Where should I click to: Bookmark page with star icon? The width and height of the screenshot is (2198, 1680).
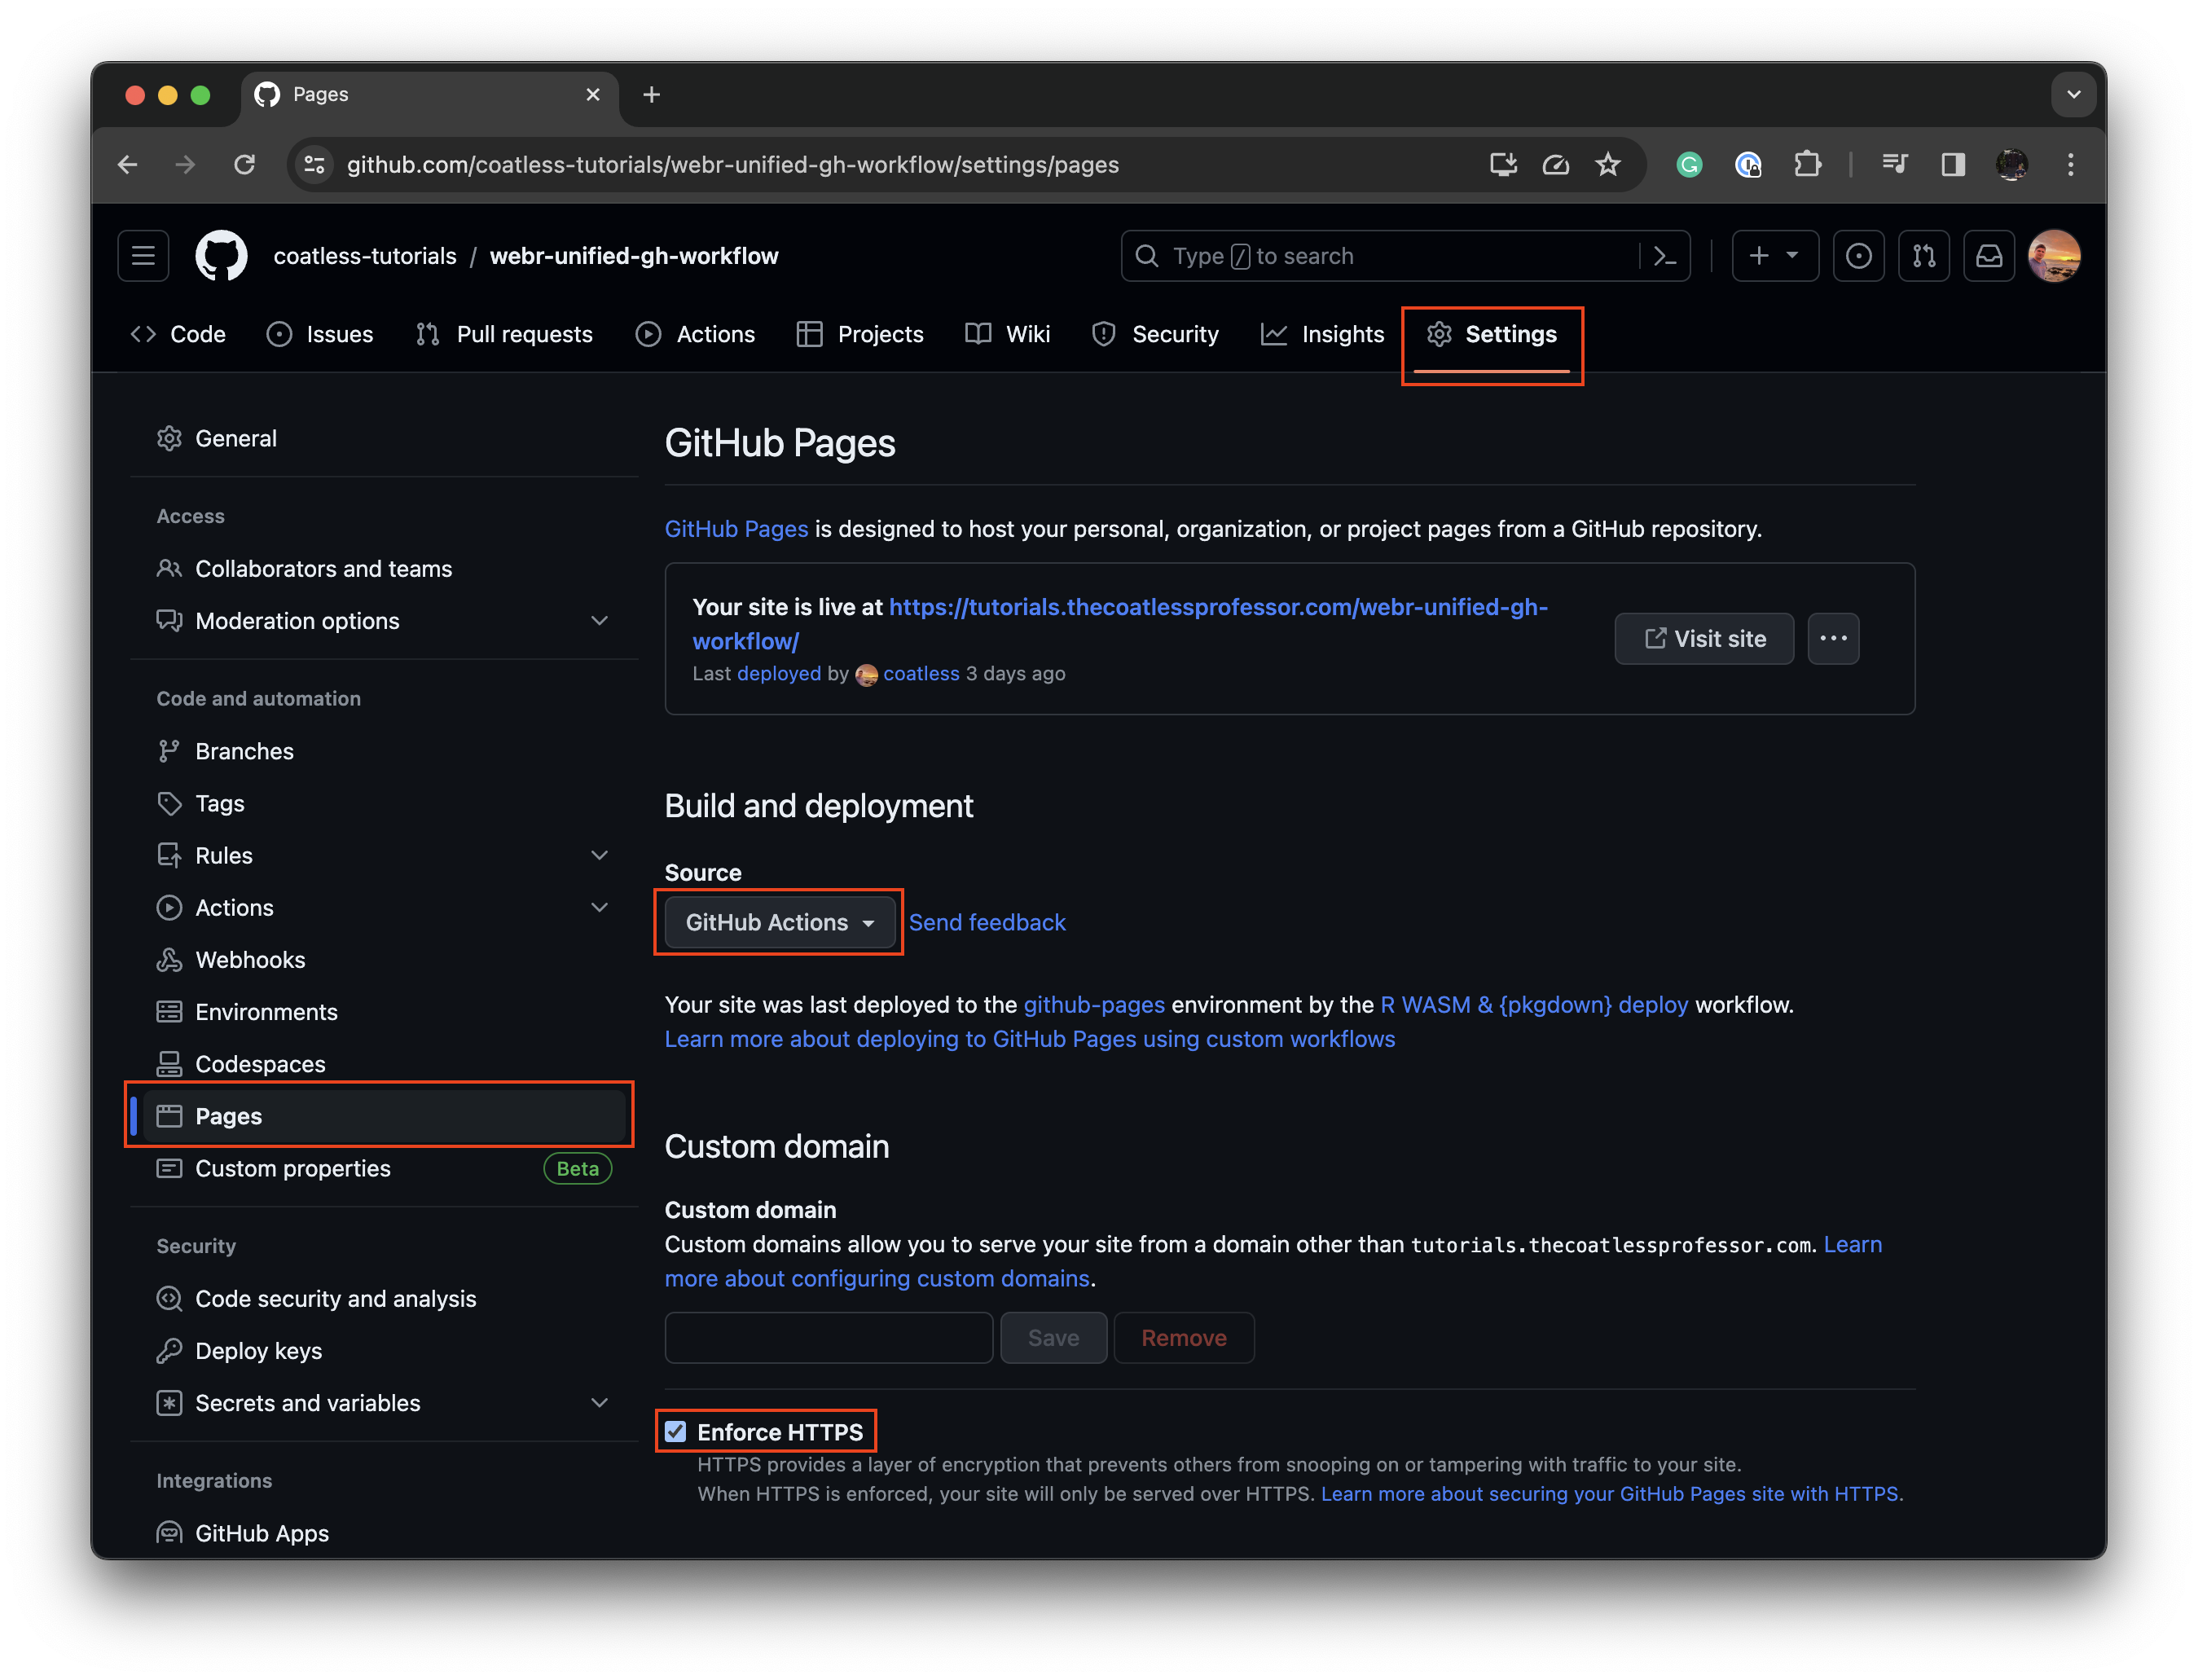coord(1607,164)
